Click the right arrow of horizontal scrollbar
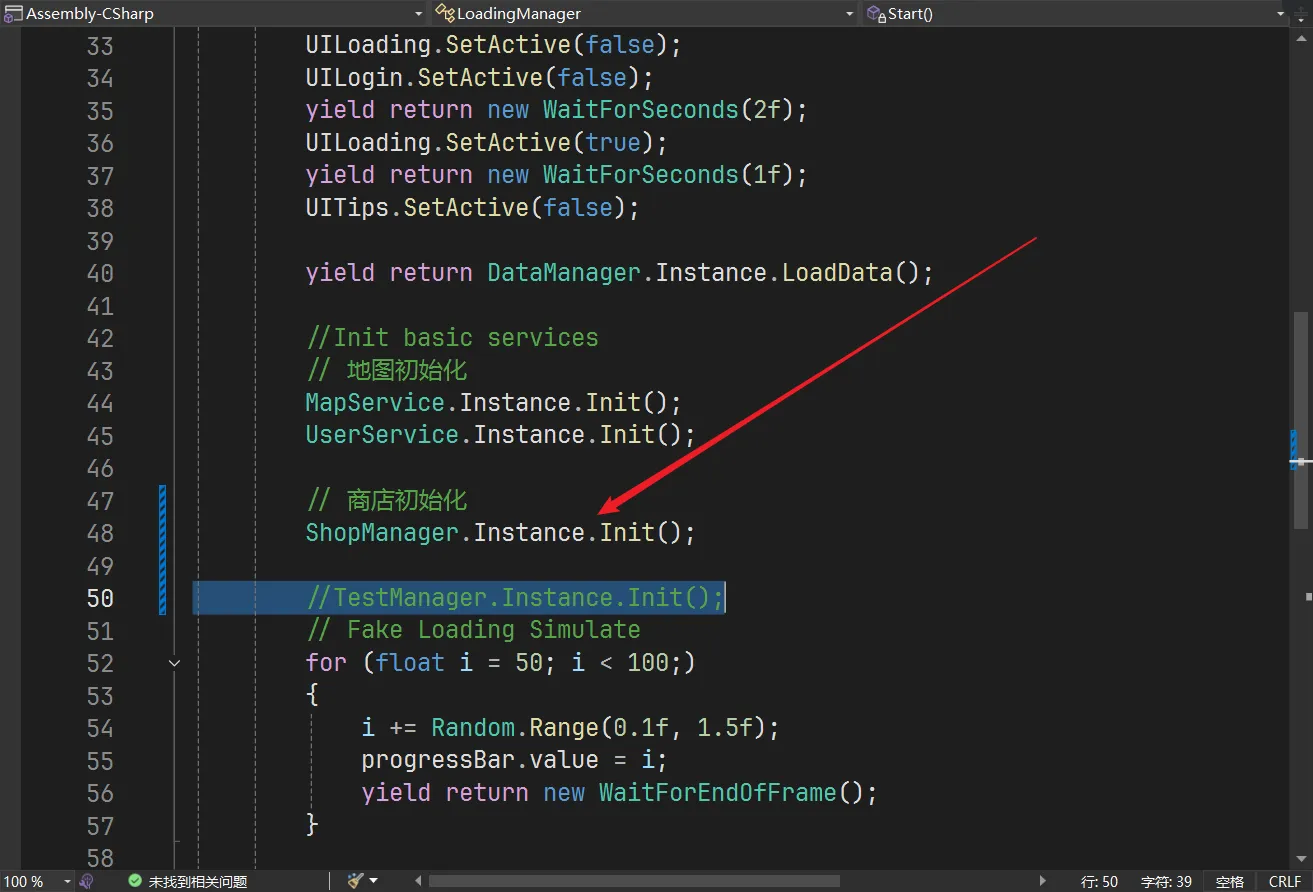1313x892 pixels. [1042, 881]
